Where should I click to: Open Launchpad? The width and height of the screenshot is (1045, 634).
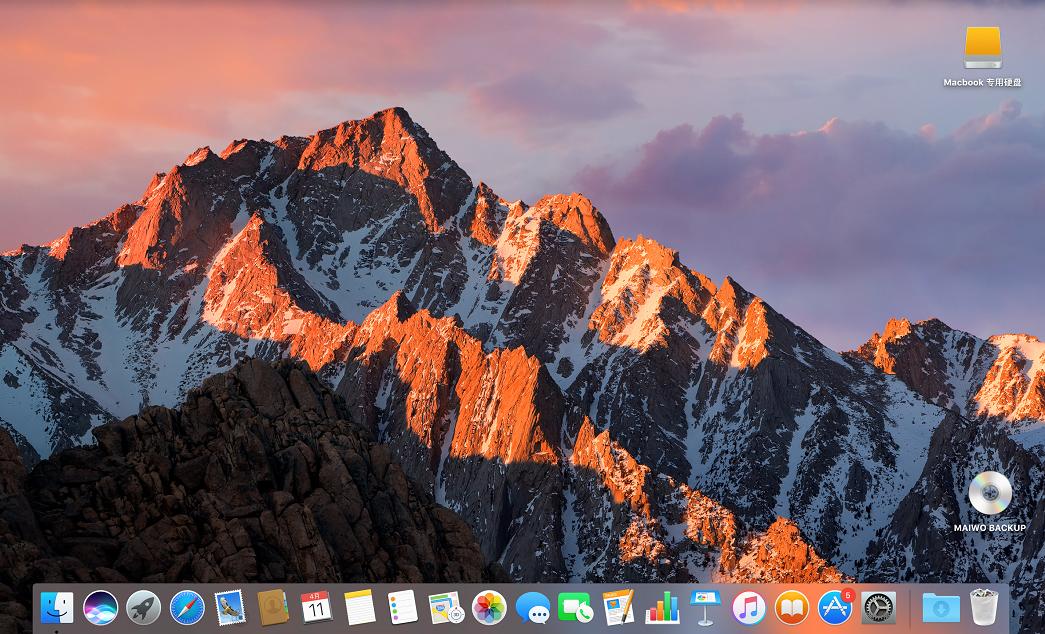coord(143,607)
